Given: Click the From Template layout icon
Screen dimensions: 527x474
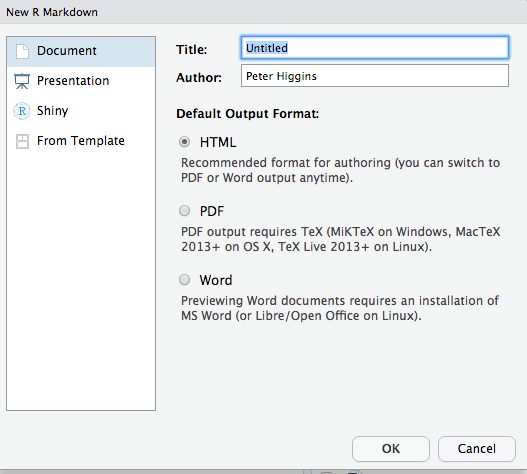Looking at the screenshot, I should tap(22, 141).
